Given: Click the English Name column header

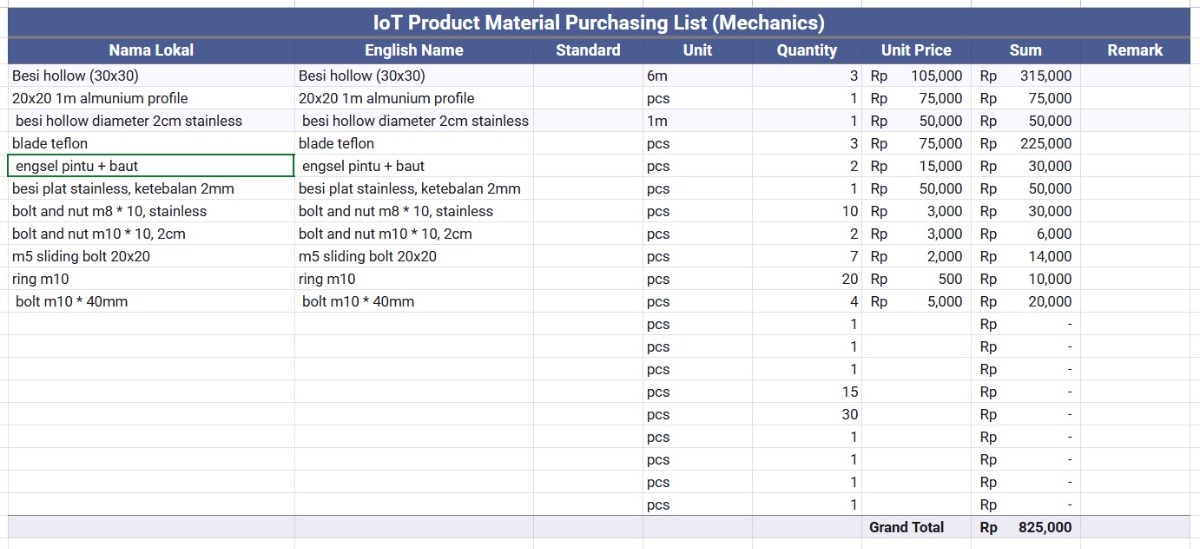Looking at the screenshot, I should [414, 50].
